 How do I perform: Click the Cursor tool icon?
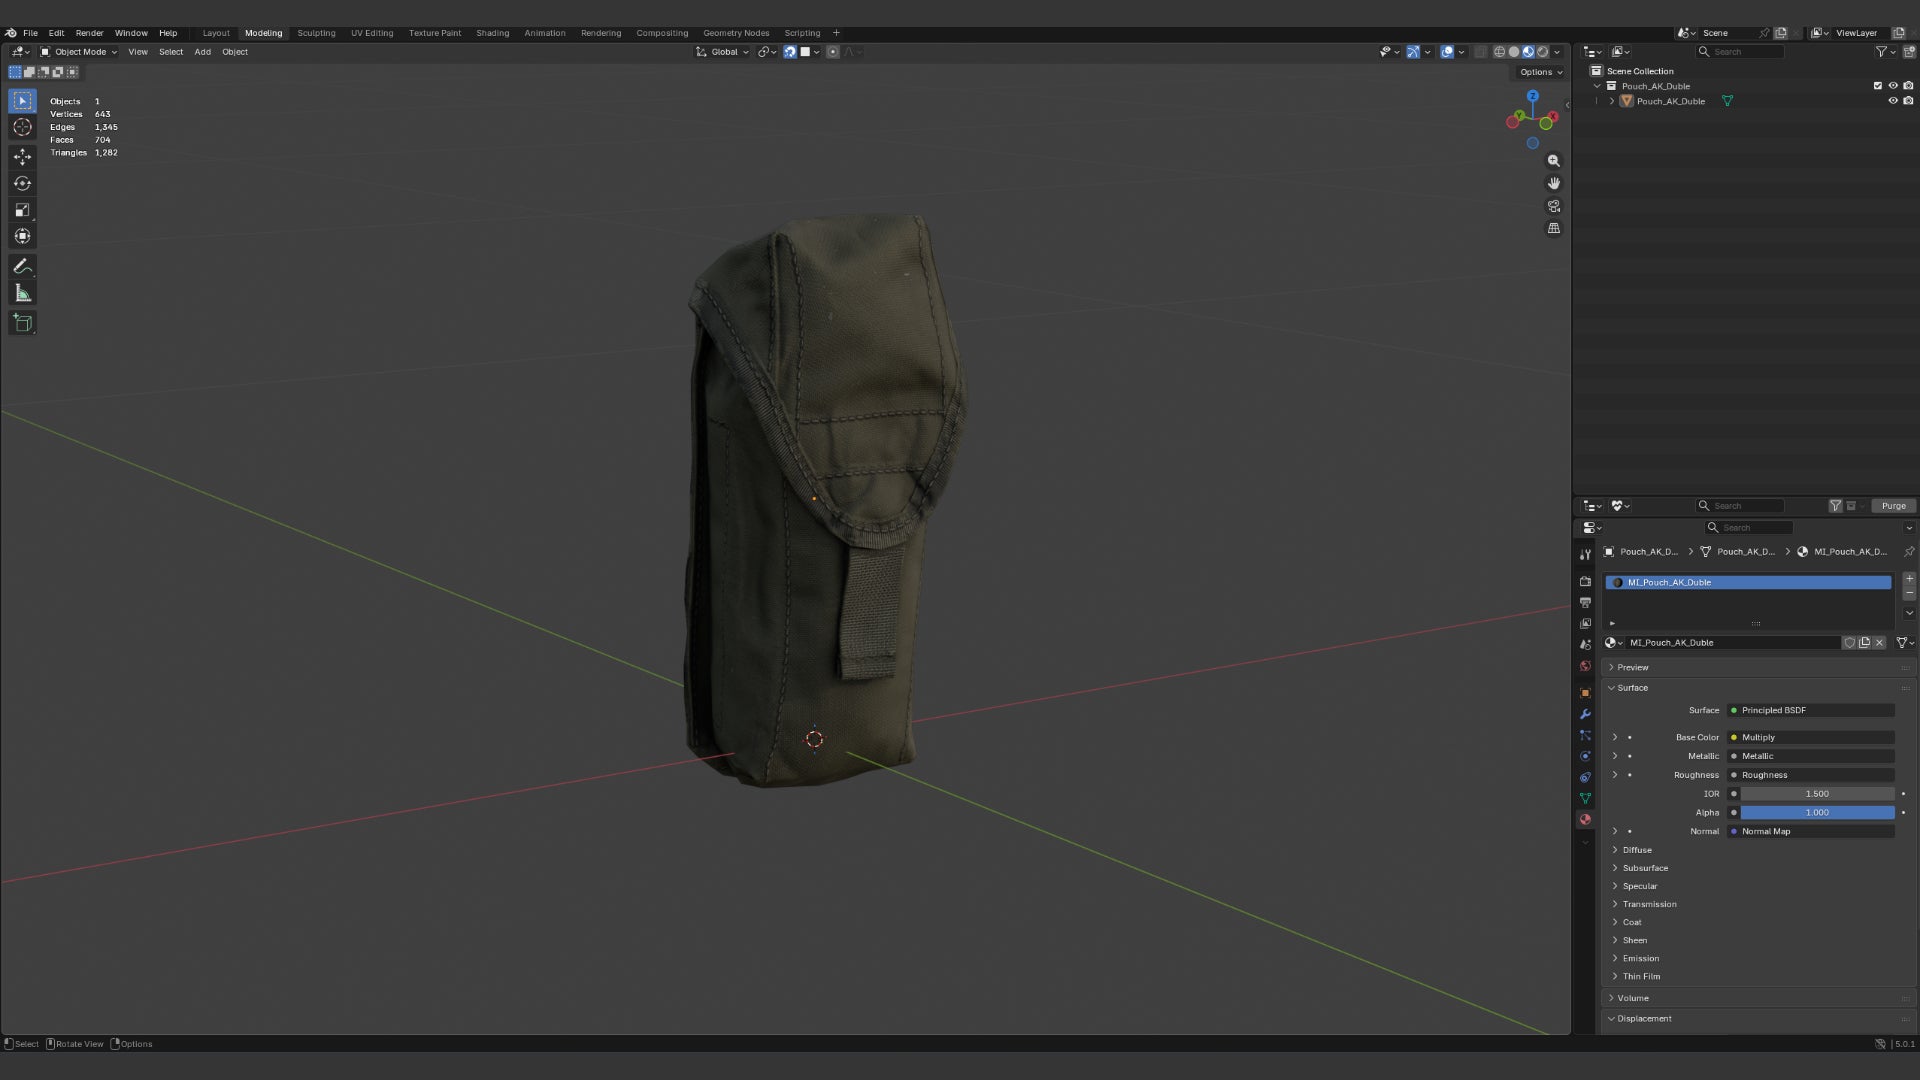(x=22, y=127)
